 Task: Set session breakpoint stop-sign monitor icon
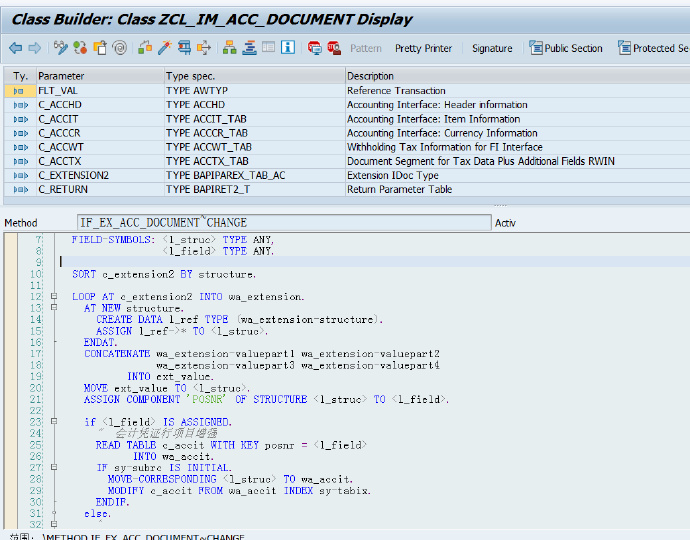pos(314,48)
